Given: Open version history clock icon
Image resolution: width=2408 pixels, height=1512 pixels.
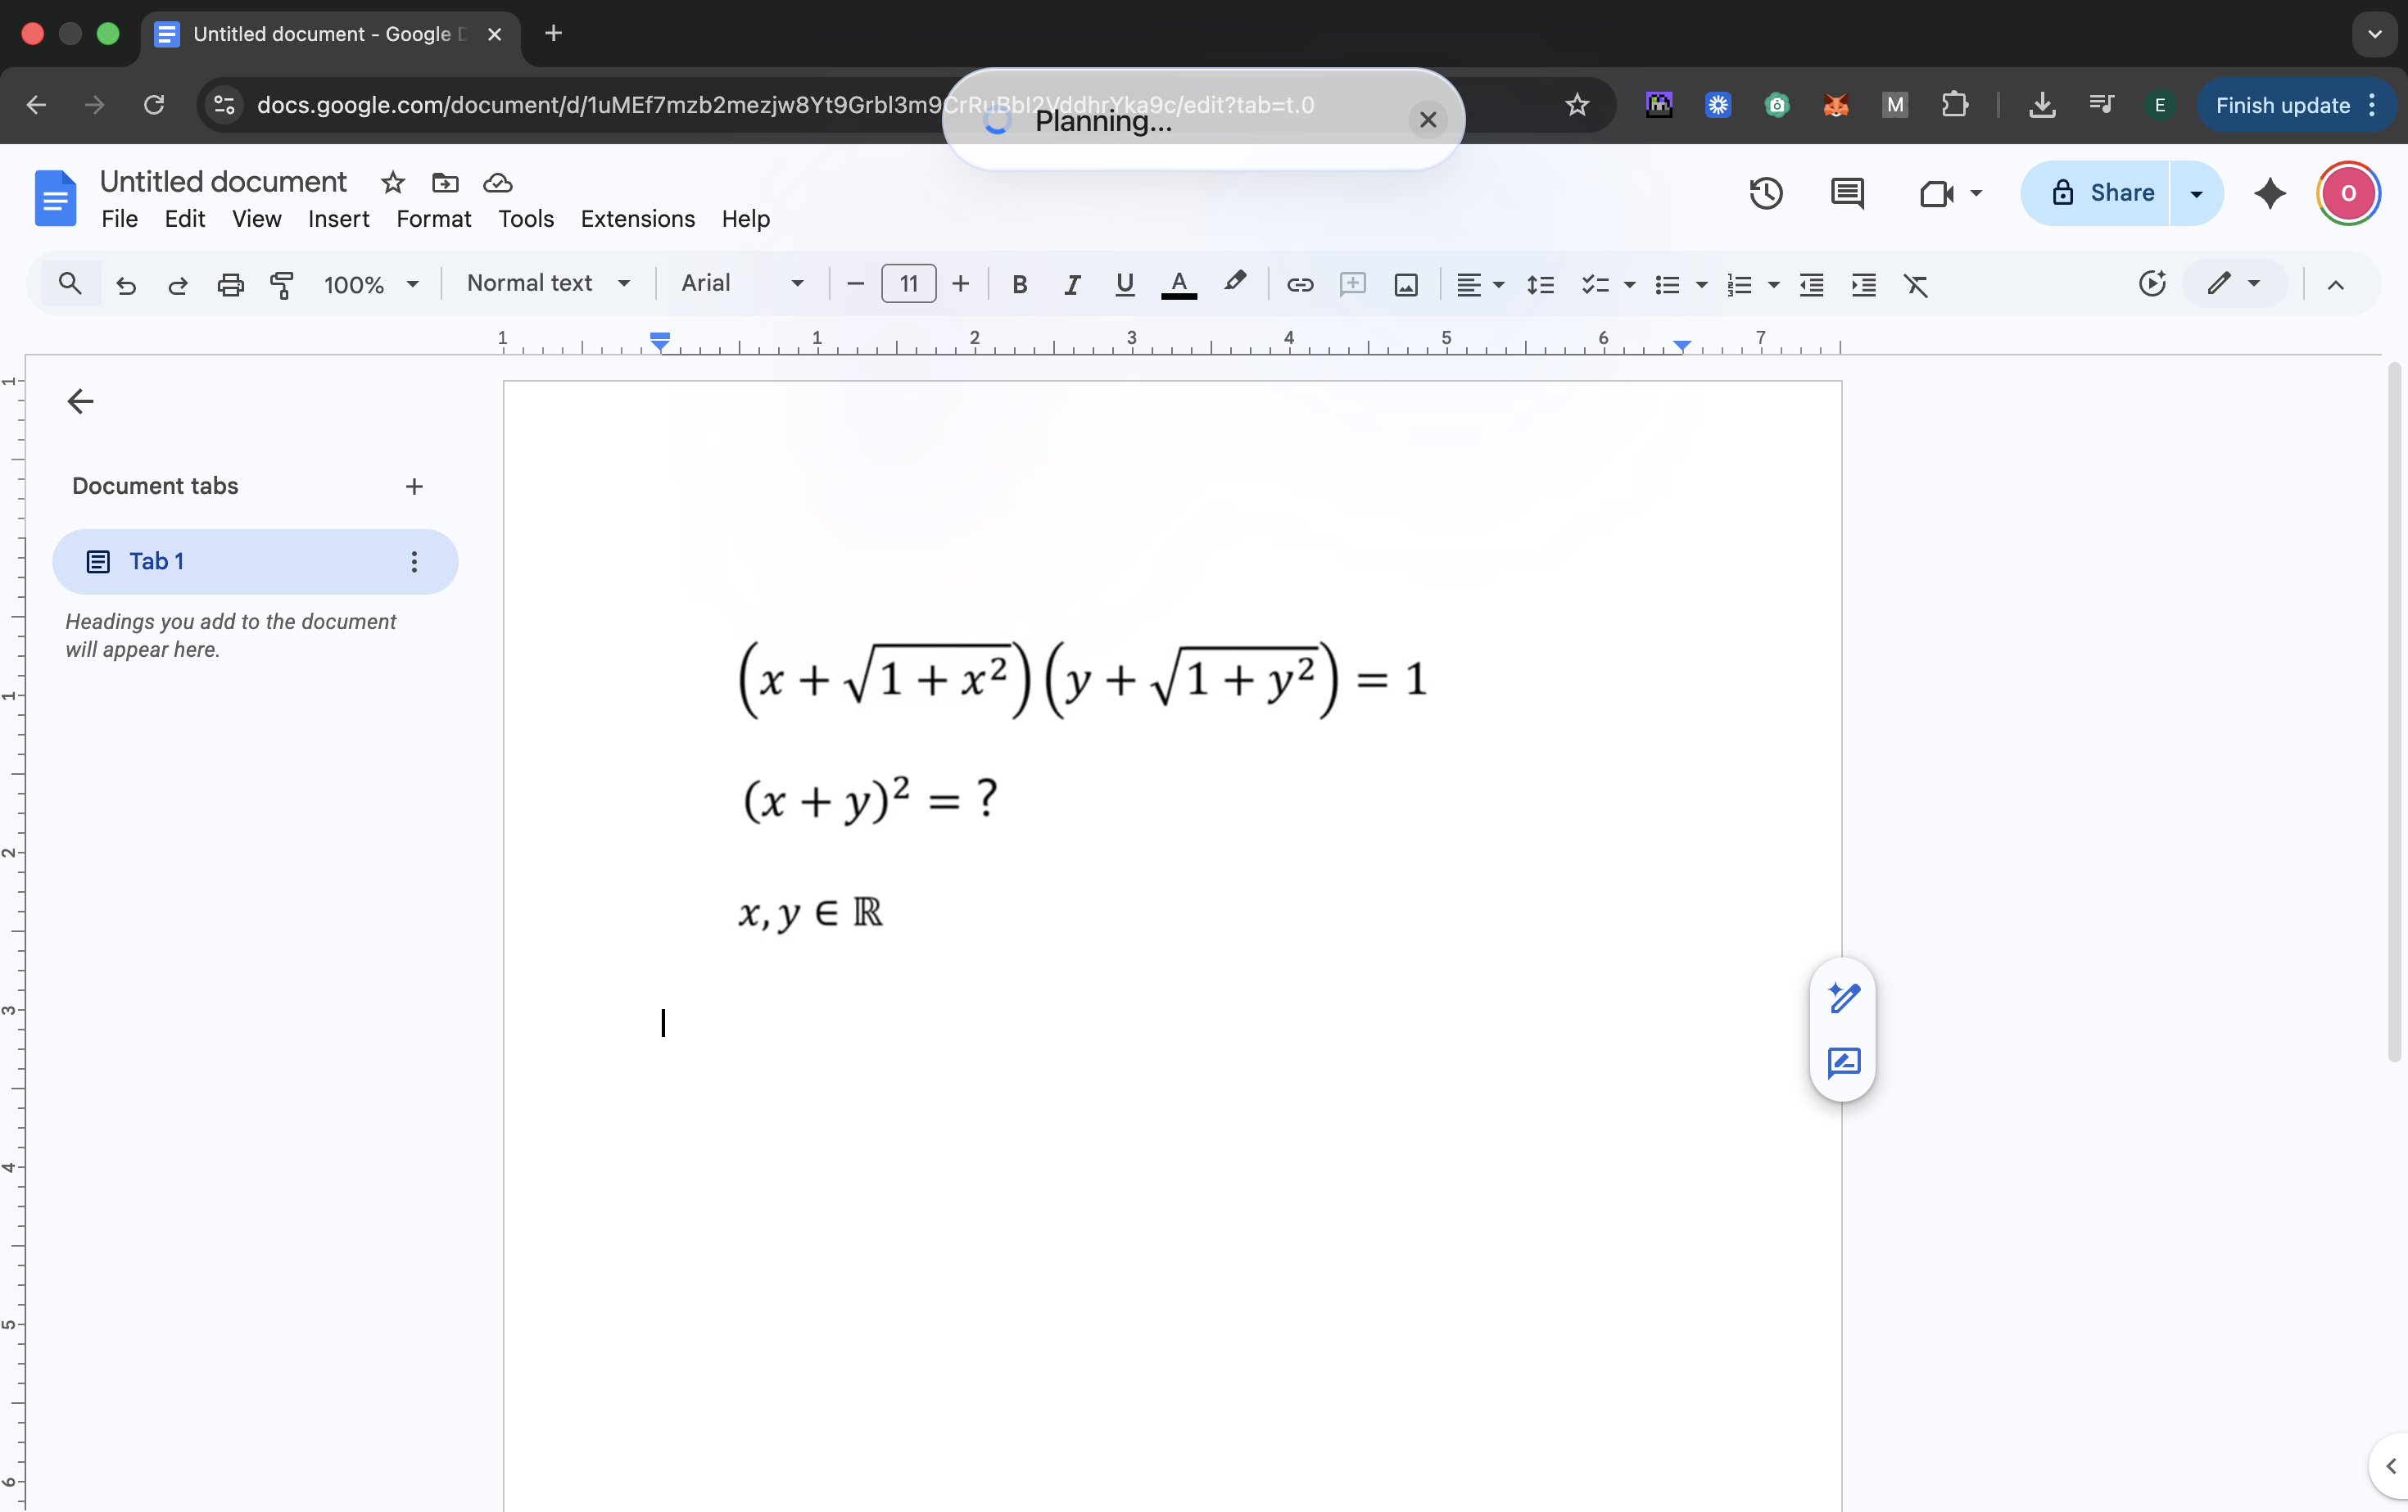Looking at the screenshot, I should coord(1765,193).
